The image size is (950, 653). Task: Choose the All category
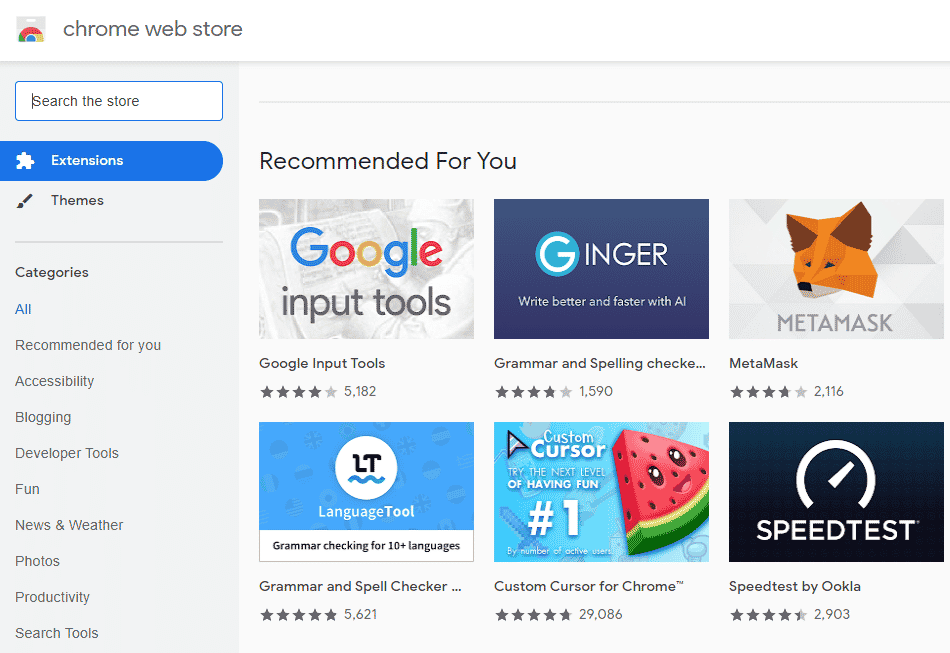24,309
